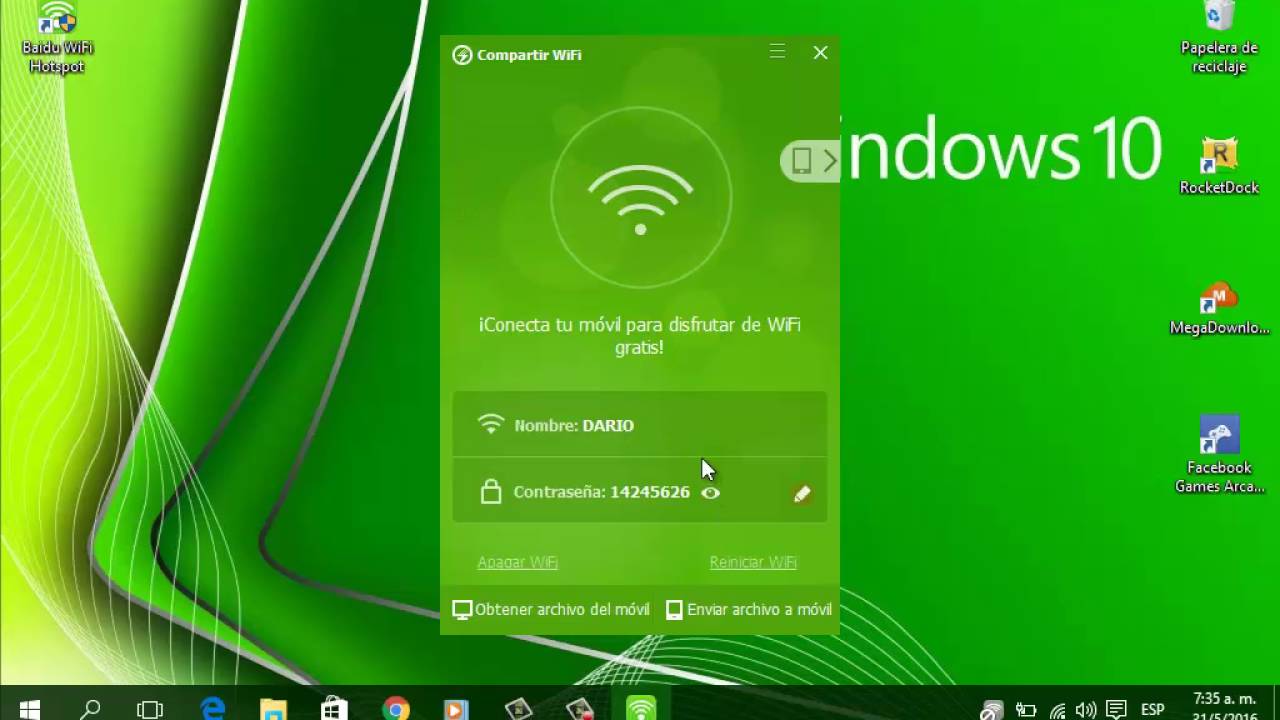Launch Google Chrome from taskbar

[x=396, y=709]
